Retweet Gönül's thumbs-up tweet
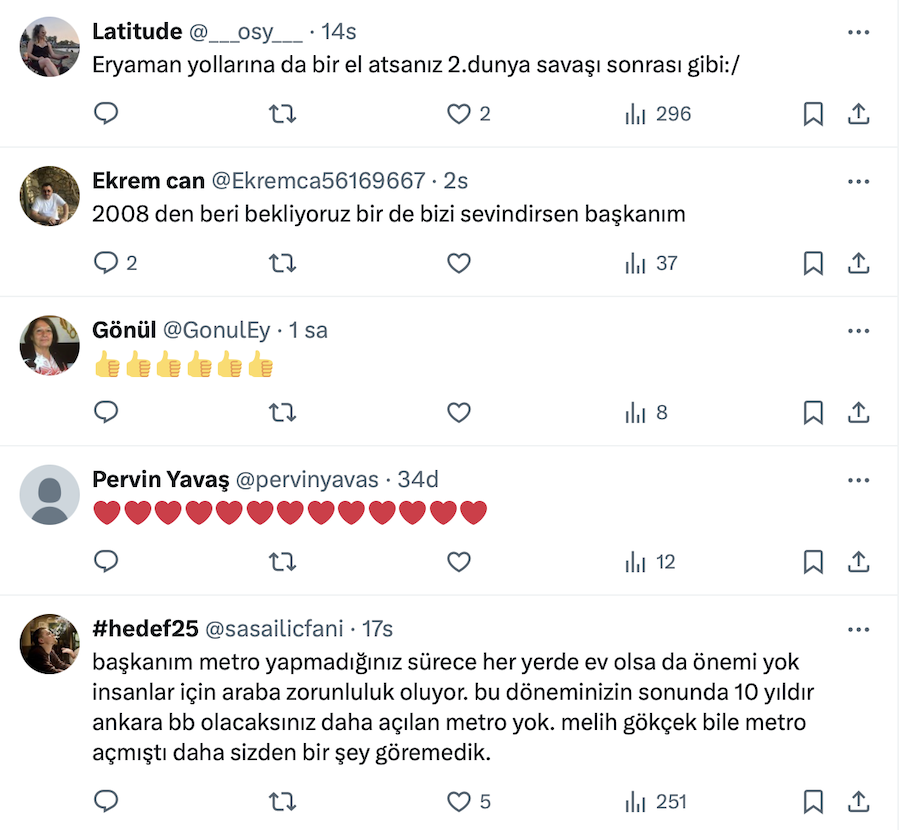Viewport: 900px width, 830px height. click(x=283, y=412)
